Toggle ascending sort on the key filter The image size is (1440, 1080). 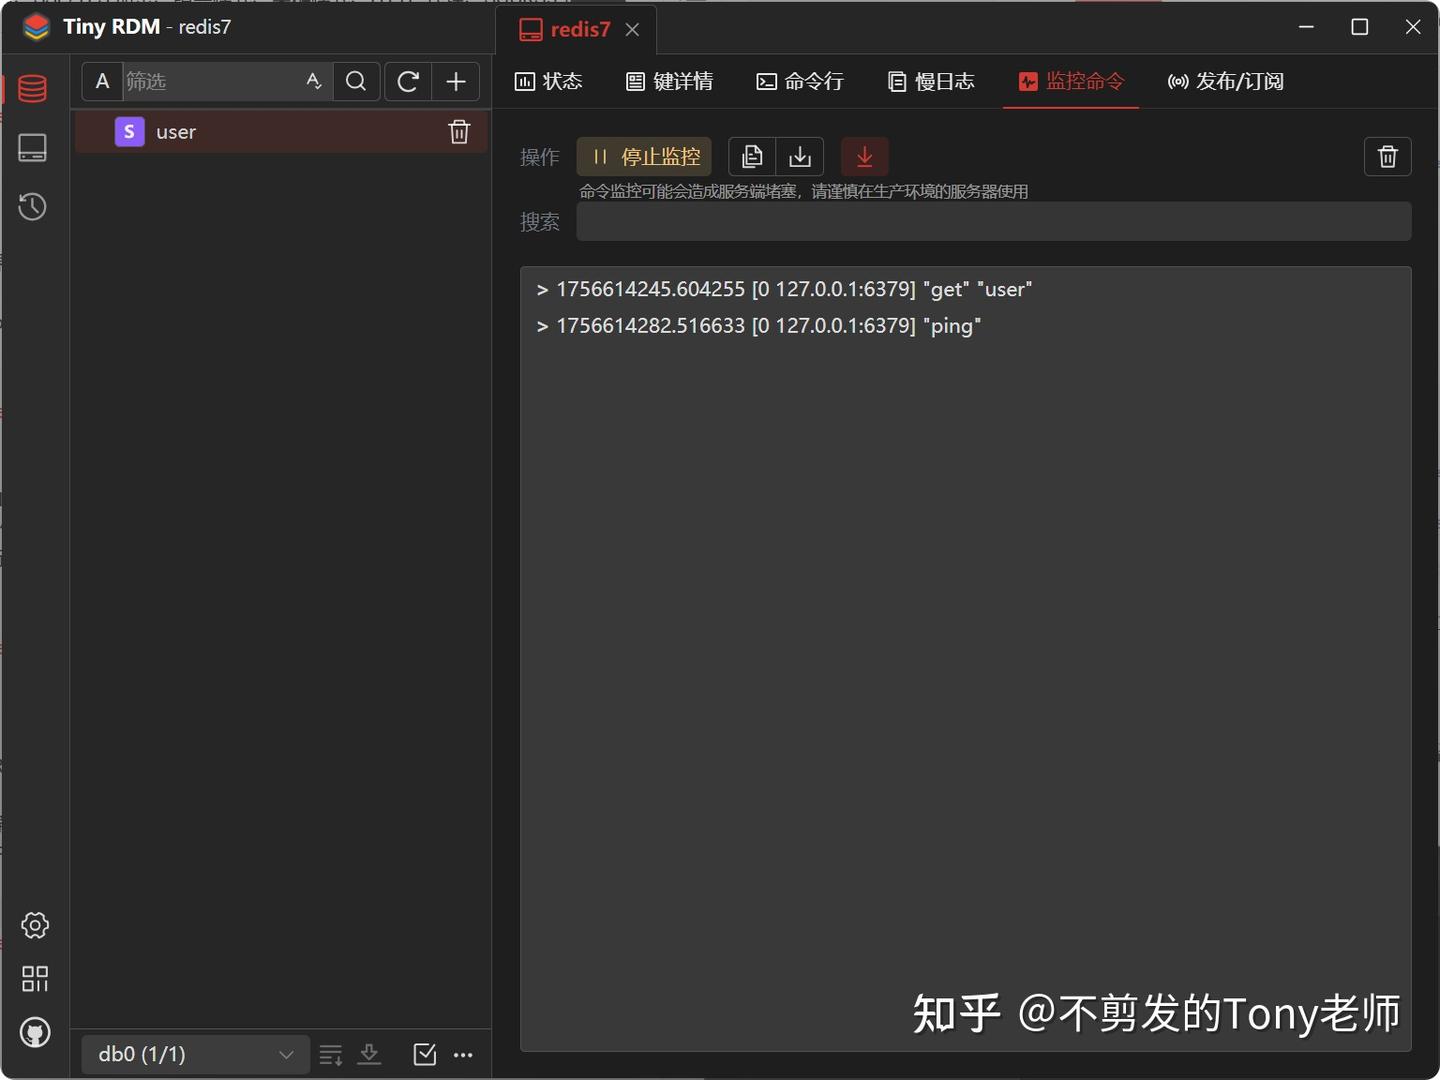click(x=313, y=81)
